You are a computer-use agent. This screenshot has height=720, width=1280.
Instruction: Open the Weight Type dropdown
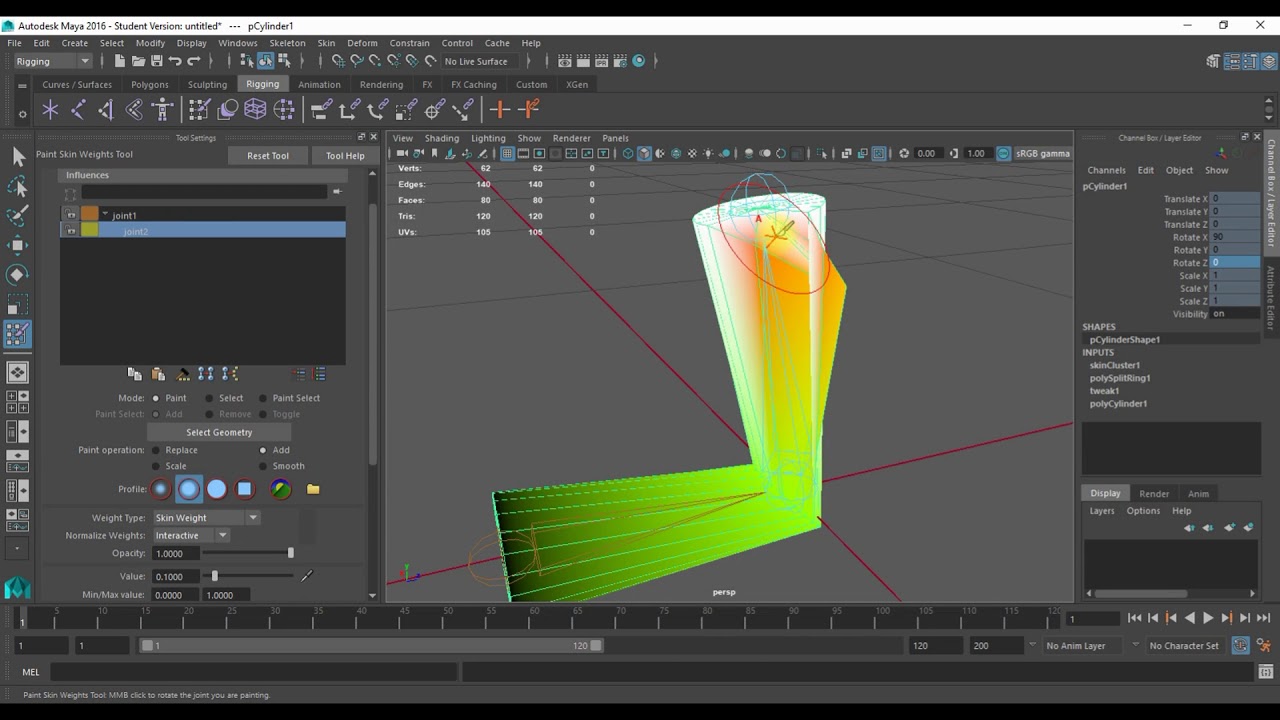point(205,518)
